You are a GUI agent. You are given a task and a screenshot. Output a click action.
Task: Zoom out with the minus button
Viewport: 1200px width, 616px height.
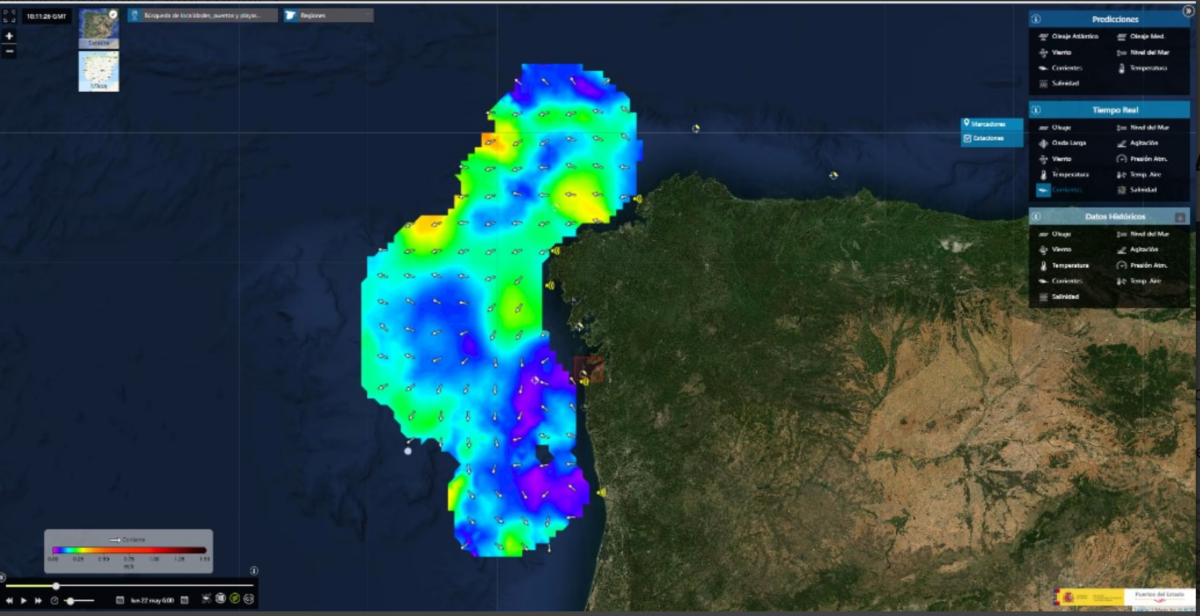[x=9, y=51]
